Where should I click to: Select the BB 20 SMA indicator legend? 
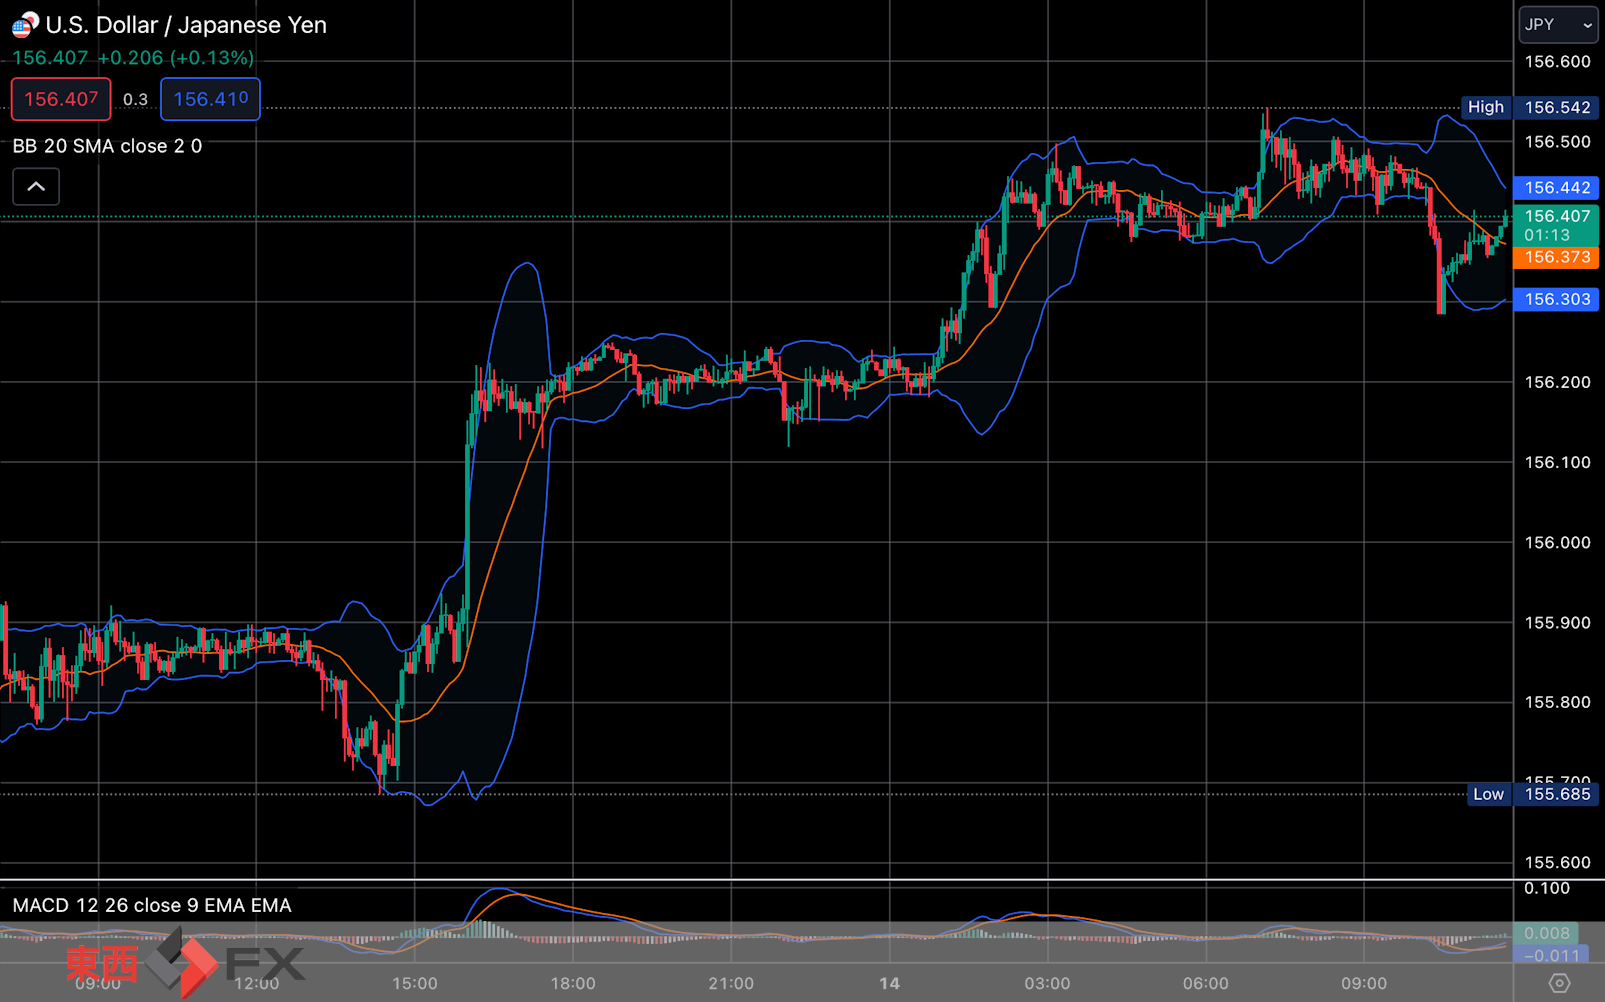point(107,146)
